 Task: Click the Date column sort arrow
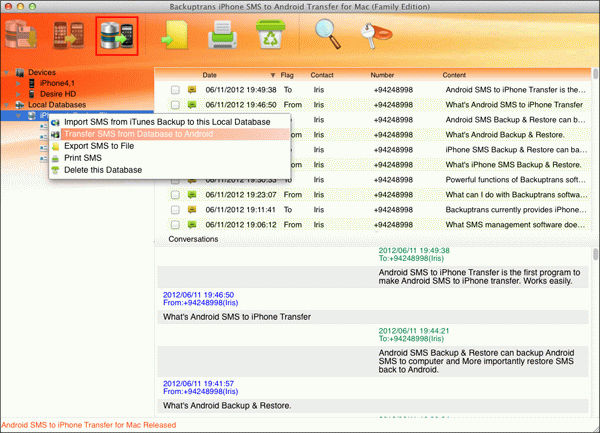[x=272, y=75]
